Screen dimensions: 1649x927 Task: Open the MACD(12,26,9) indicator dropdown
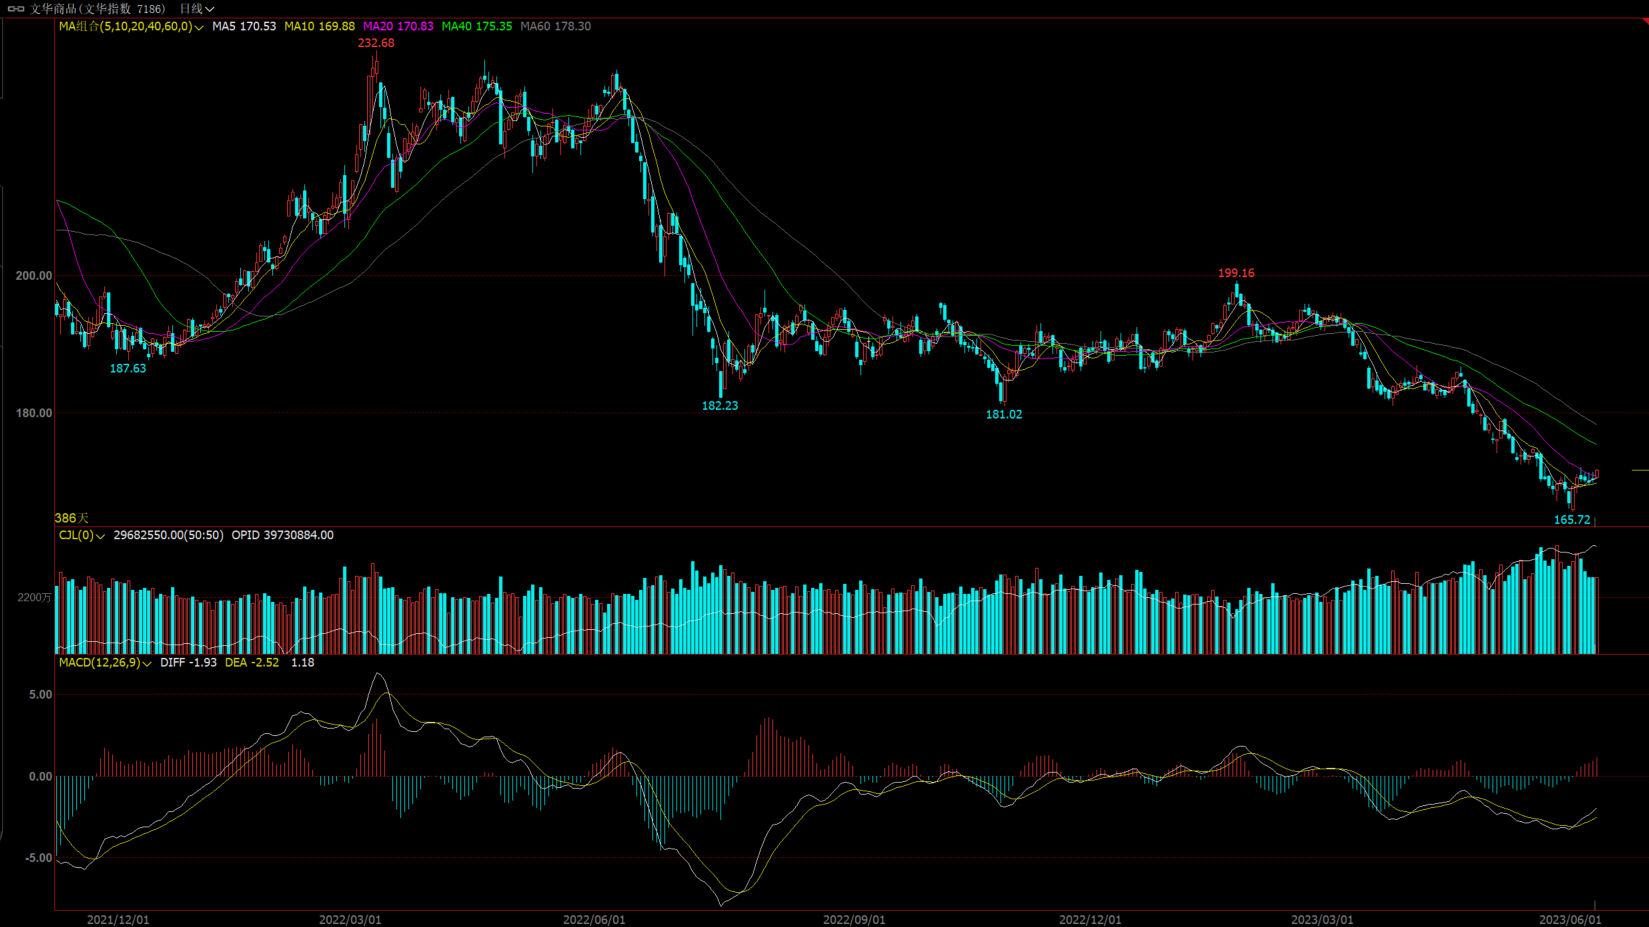(105, 663)
